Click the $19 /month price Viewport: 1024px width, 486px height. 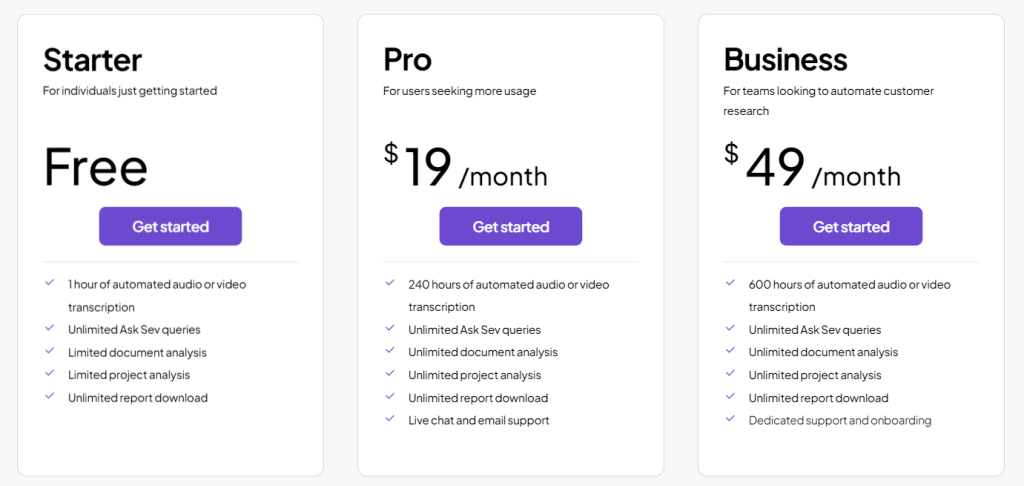[x=466, y=168]
